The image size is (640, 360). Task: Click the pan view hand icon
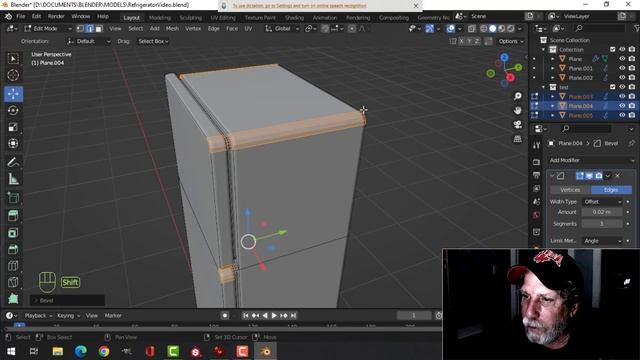(x=518, y=110)
